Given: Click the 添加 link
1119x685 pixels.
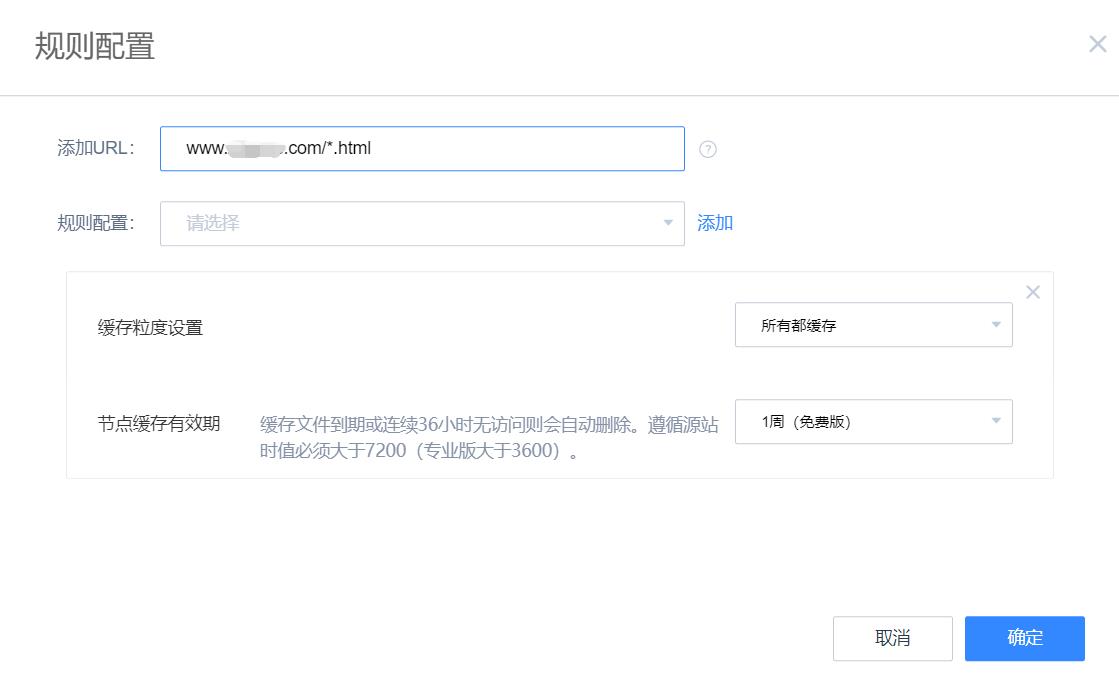Looking at the screenshot, I should click(715, 223).
